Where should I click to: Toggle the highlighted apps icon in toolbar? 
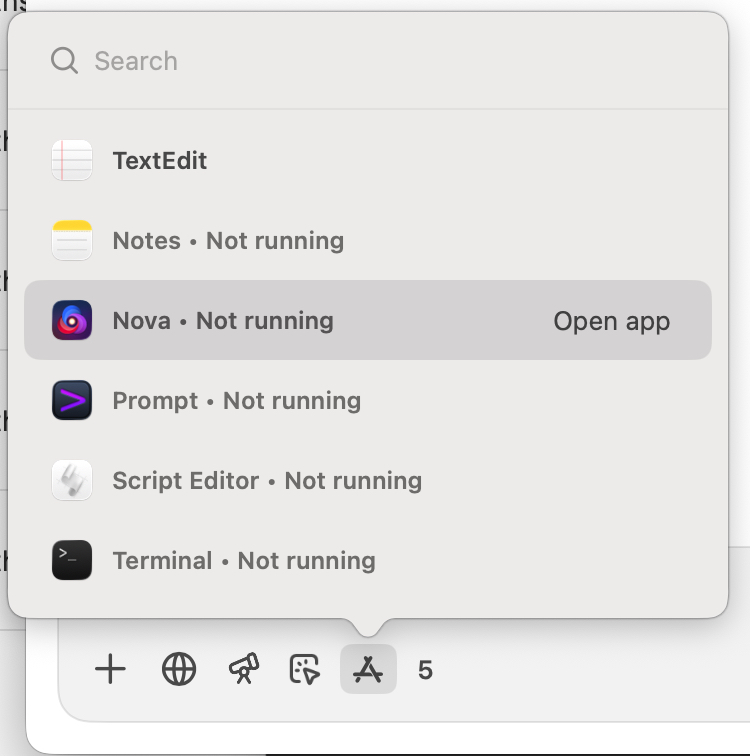(368, 670)
